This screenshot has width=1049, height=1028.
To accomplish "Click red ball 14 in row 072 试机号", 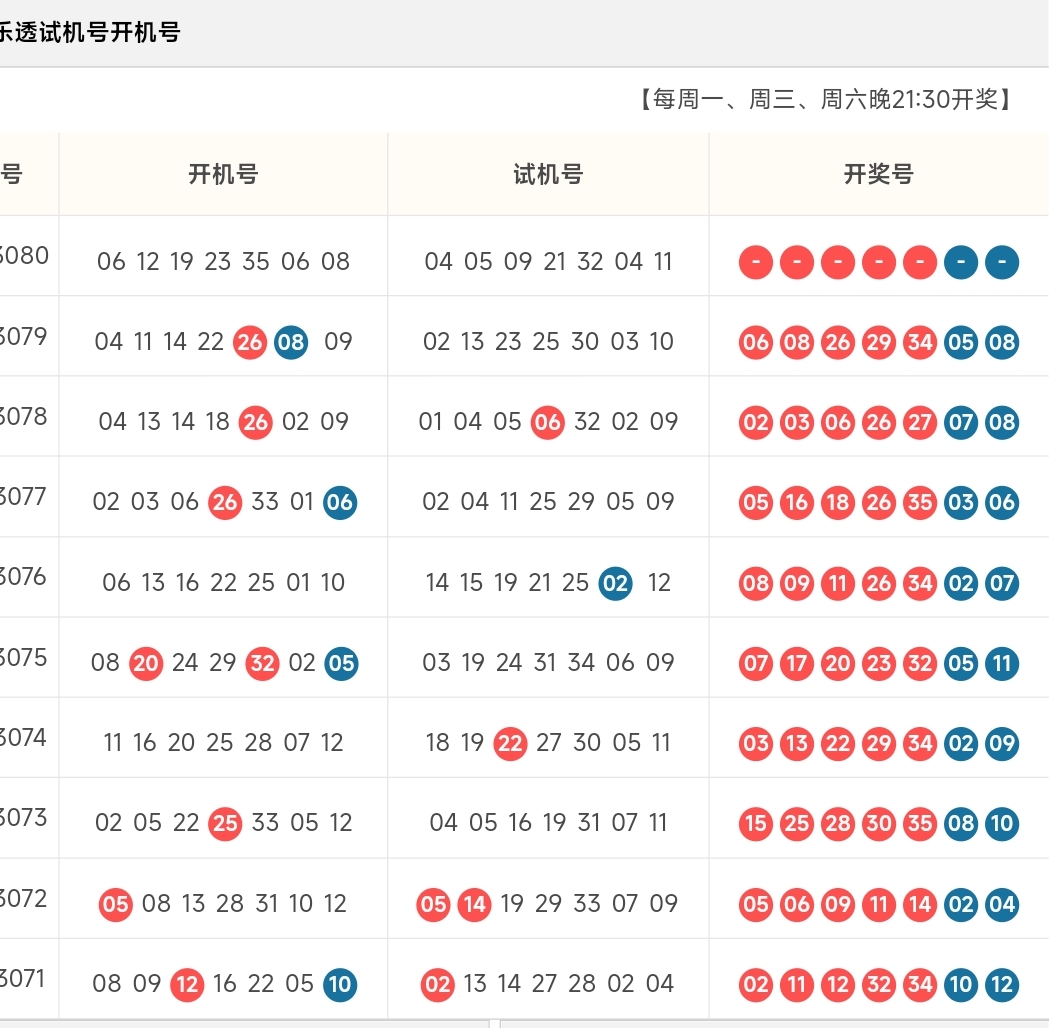I will click(x=474, y=904).
